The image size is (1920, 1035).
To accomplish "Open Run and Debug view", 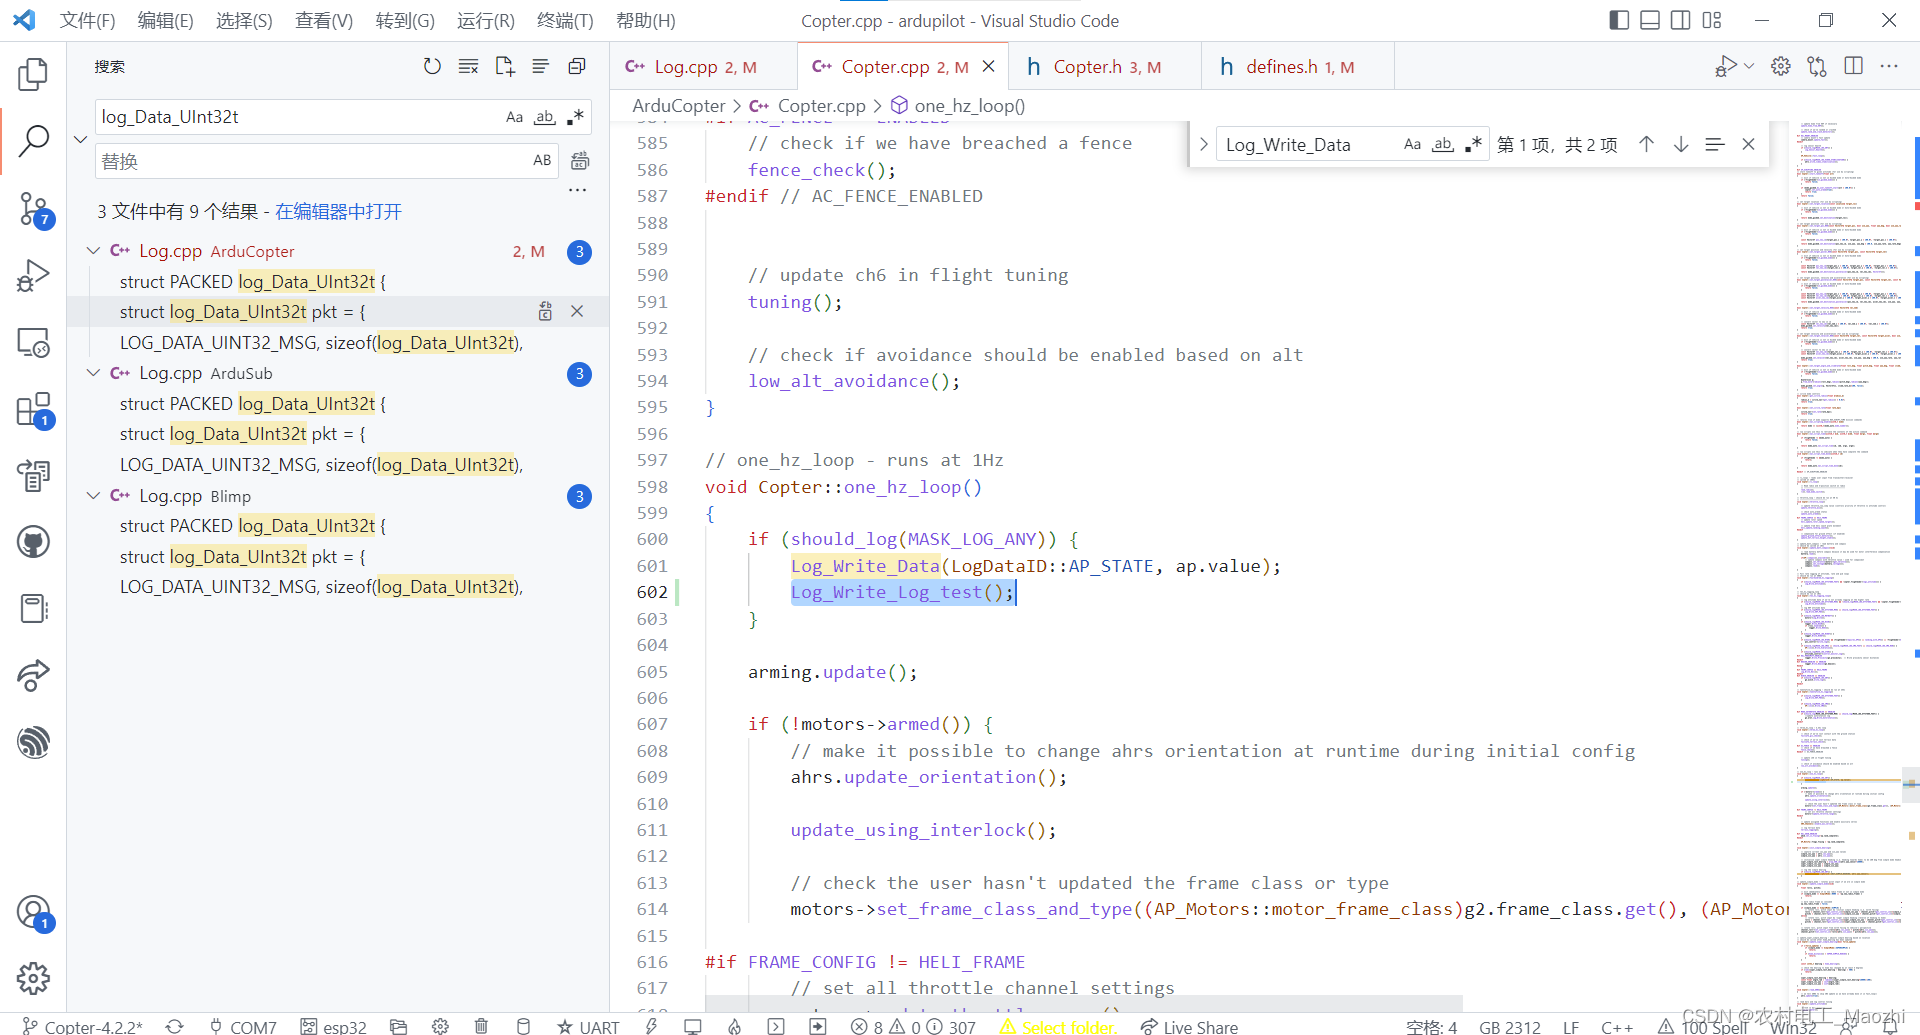I will pyautogui.click(x=33, y=275).
